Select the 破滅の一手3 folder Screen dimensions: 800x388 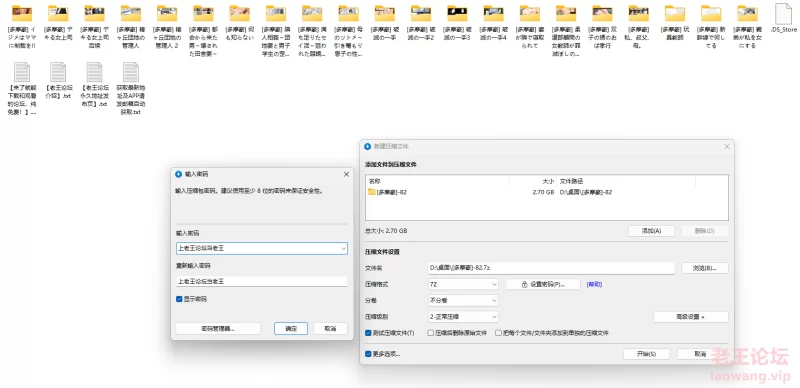[x=457, y=23]
